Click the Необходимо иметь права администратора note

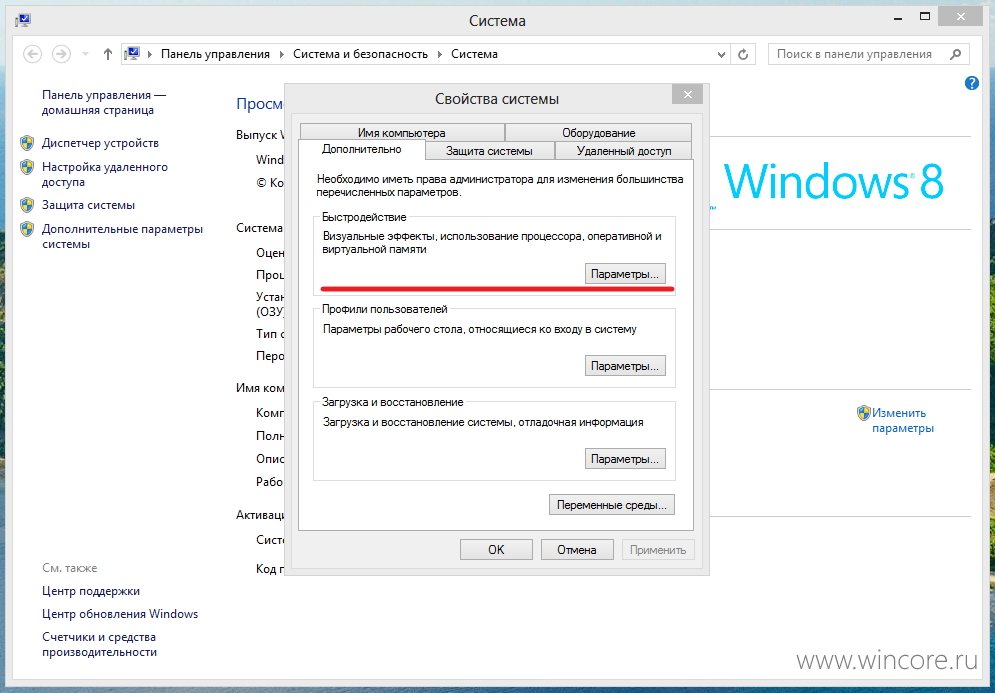pos(500,185)
